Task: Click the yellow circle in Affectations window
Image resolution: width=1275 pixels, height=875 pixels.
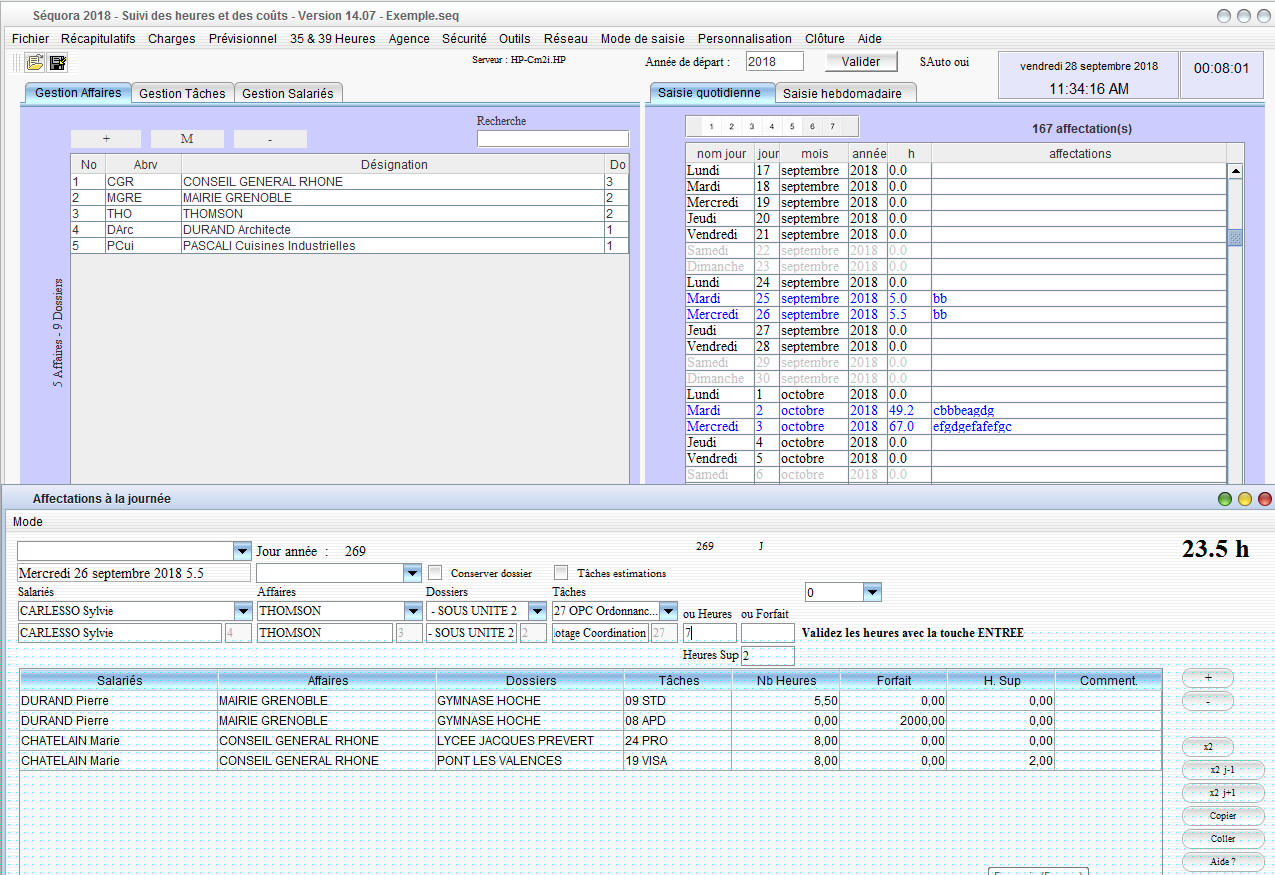Action: click(1244, 499)
